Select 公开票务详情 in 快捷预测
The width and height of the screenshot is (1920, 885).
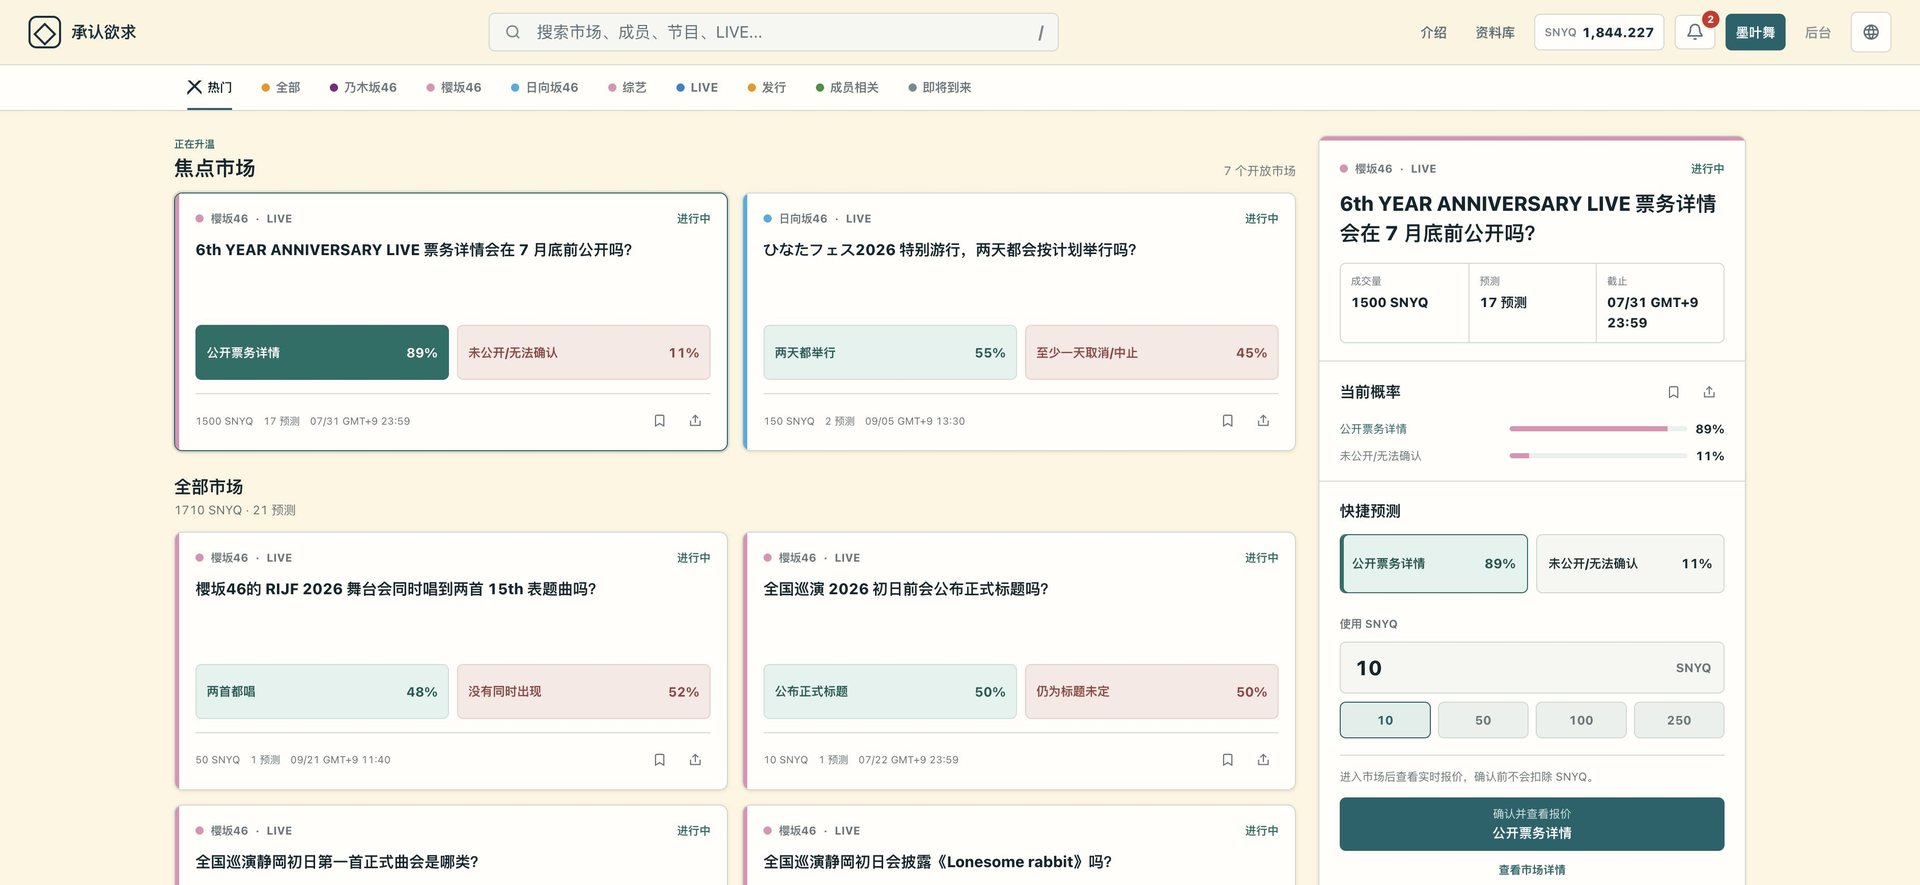click(1434, 563)
